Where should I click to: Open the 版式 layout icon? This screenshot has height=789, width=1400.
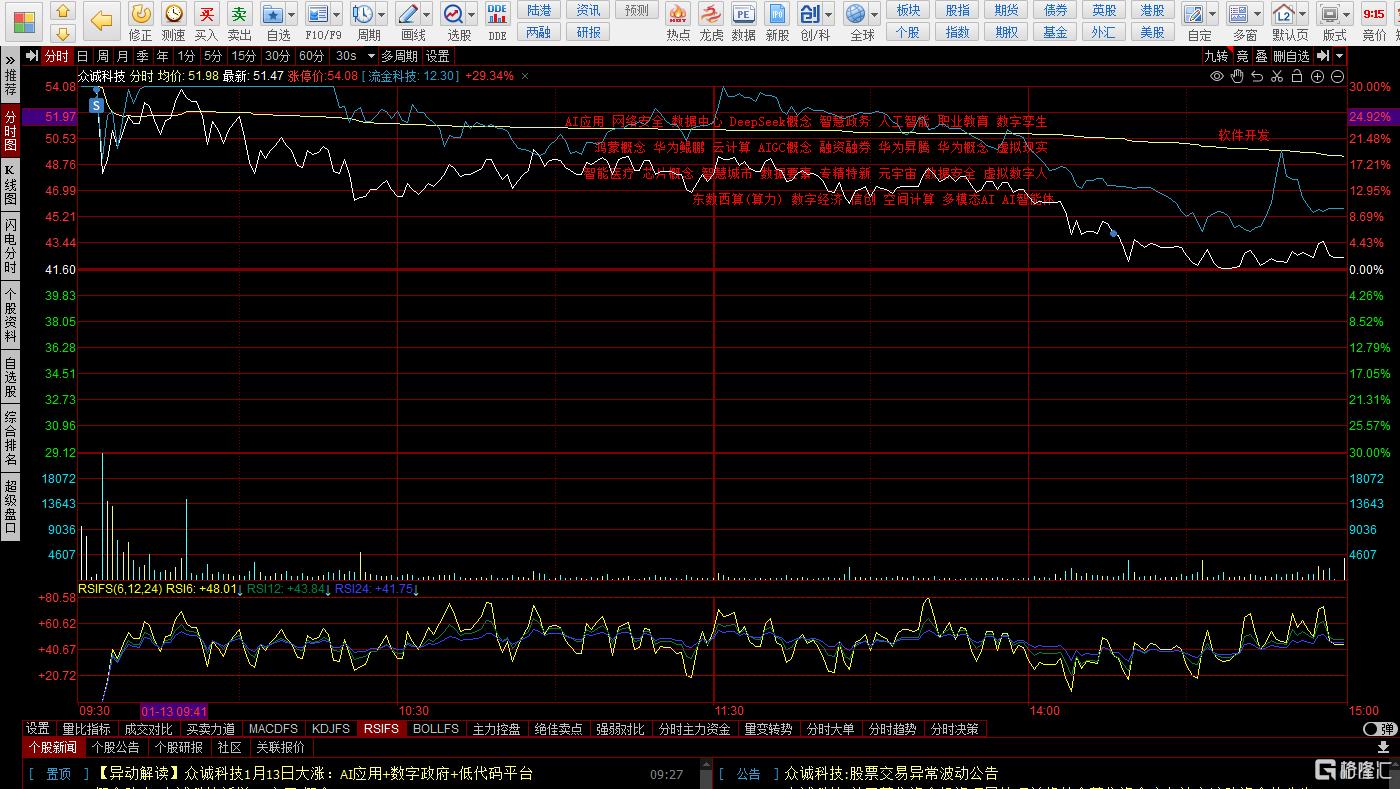[1329, 14]
